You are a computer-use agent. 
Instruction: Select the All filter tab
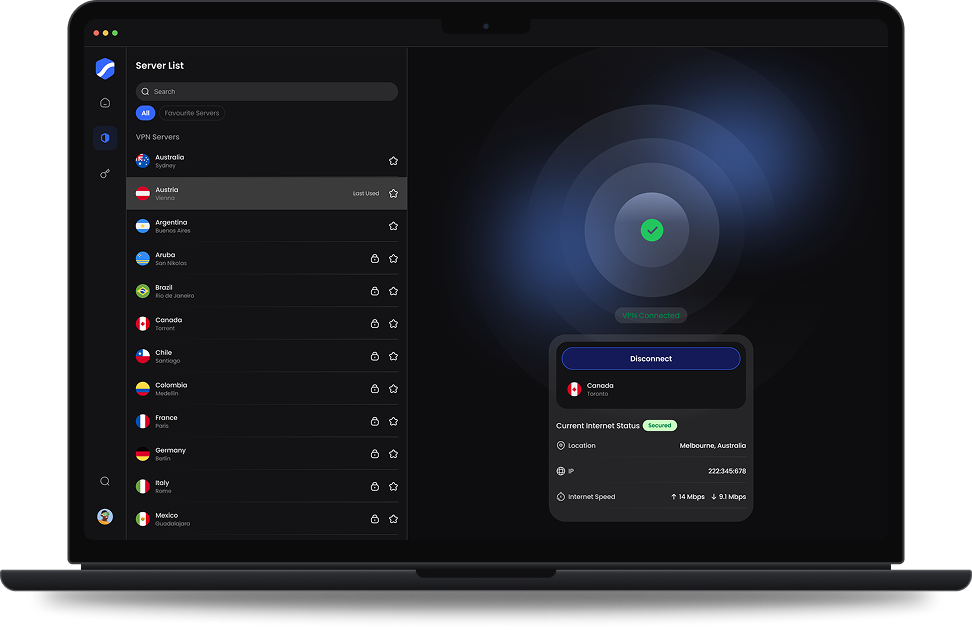145,113
